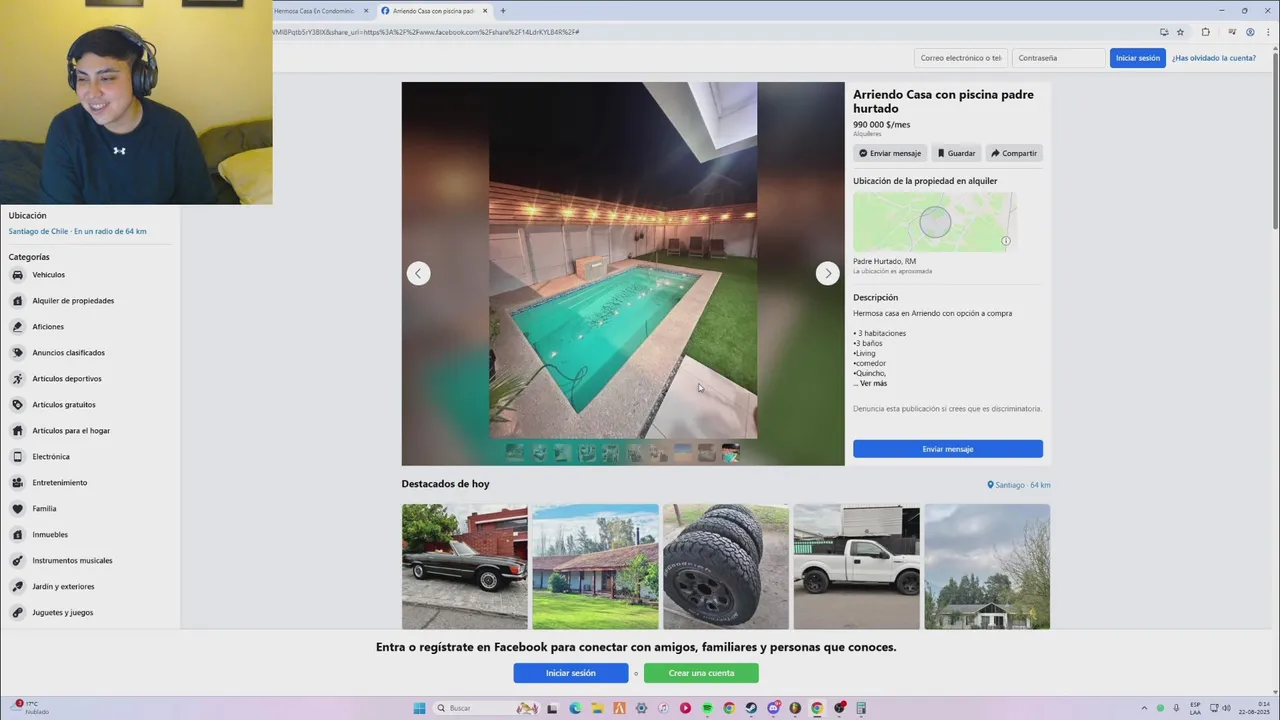
Task: Focus the Contraseña field
Action: [x=1059, y=58]
